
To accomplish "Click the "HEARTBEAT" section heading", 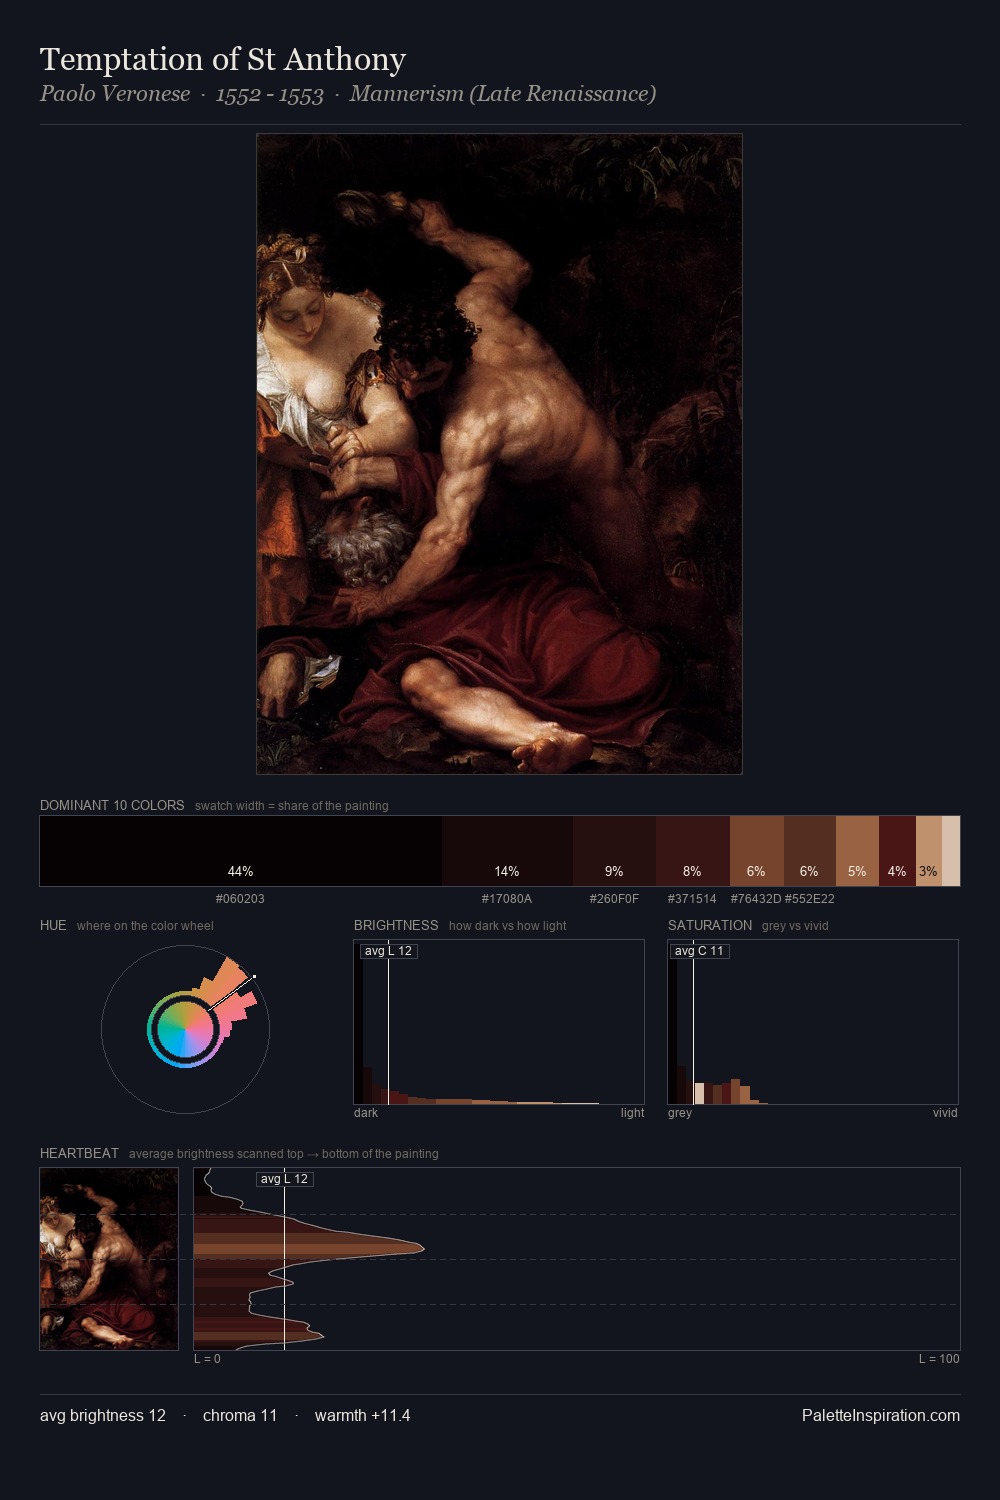I will (79, 1153).
